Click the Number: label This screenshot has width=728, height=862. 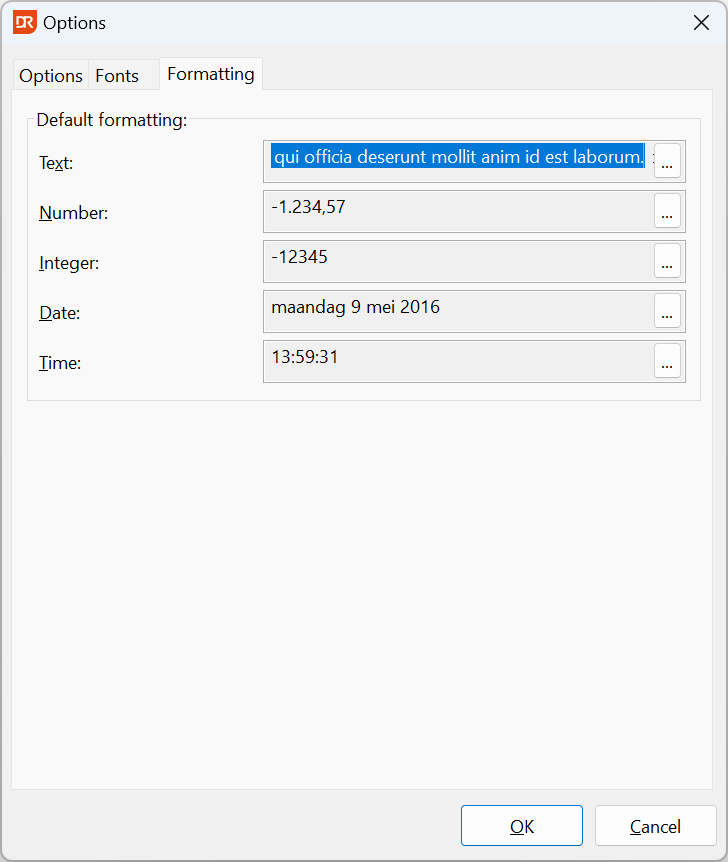[74, 213]
